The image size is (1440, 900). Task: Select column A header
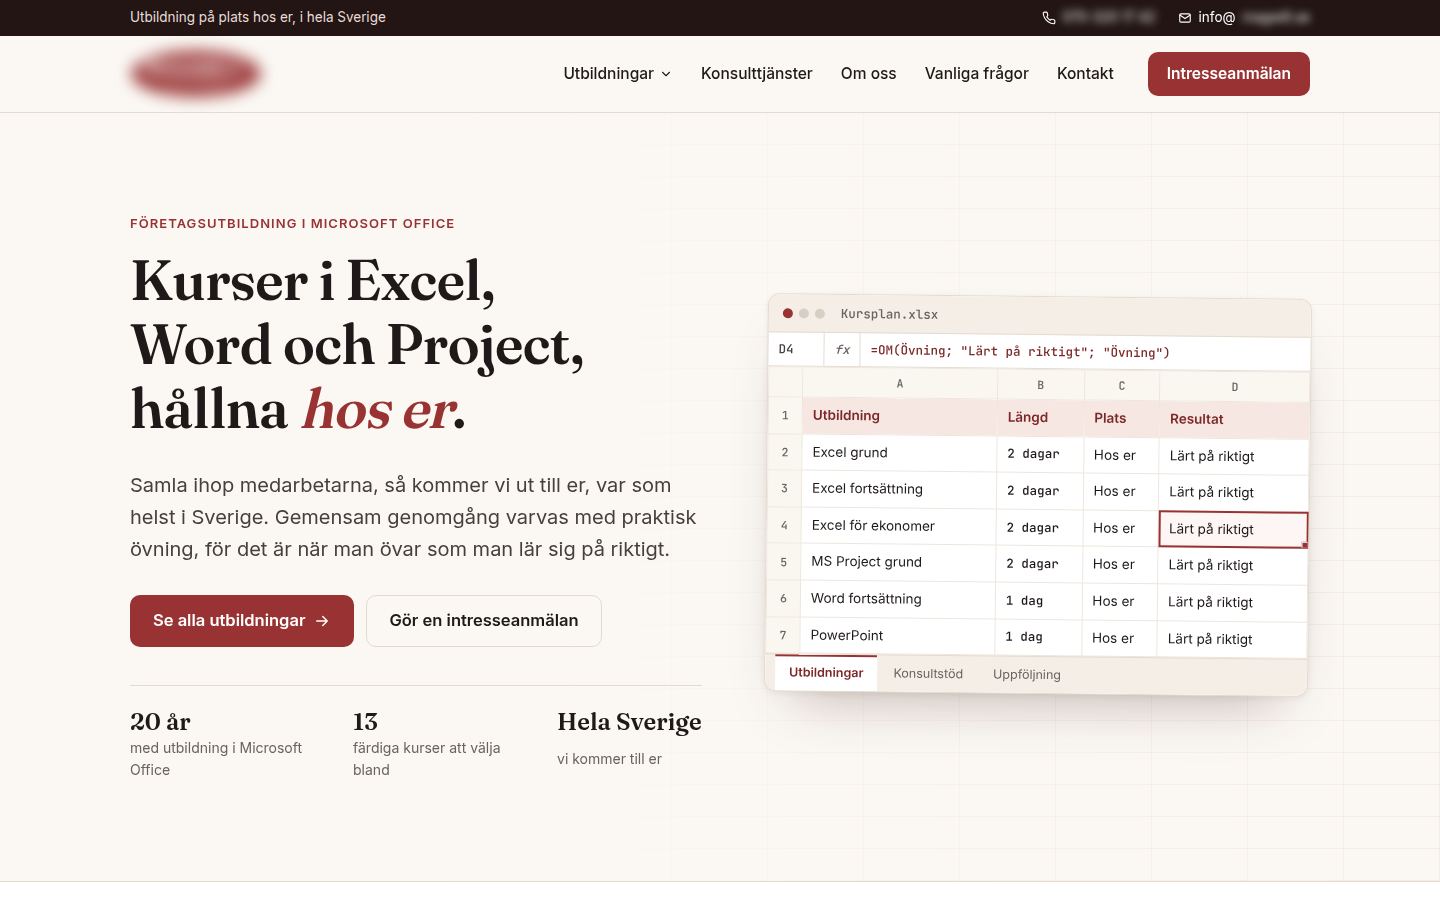click(x=900, y=384)
